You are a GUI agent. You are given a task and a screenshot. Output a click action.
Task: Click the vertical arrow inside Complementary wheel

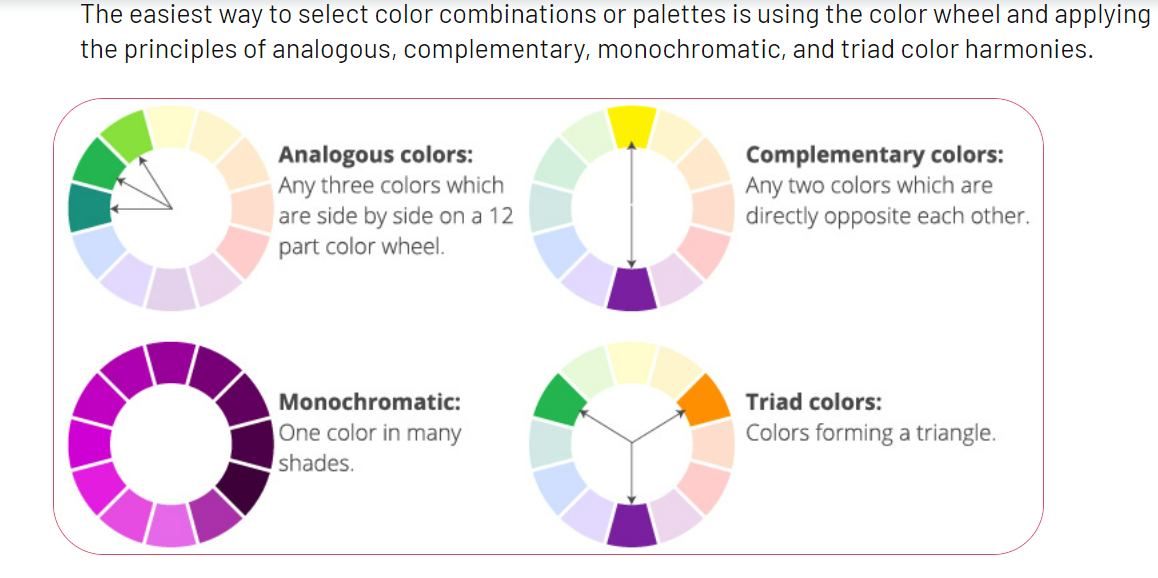[x=631, y=205]
